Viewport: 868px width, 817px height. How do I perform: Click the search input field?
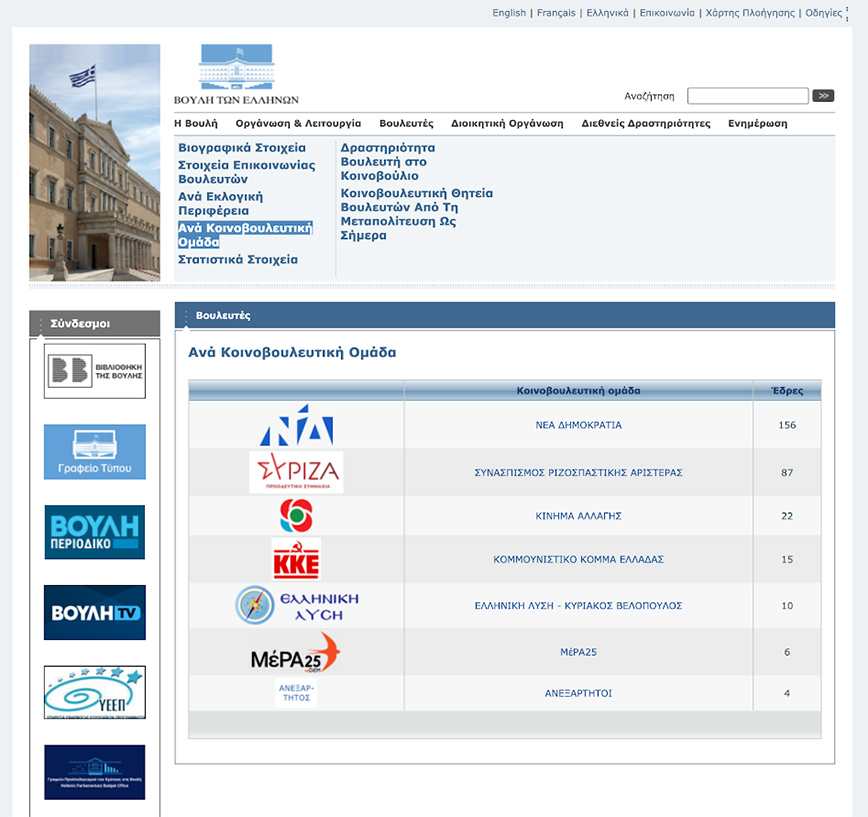click(747, 96)
